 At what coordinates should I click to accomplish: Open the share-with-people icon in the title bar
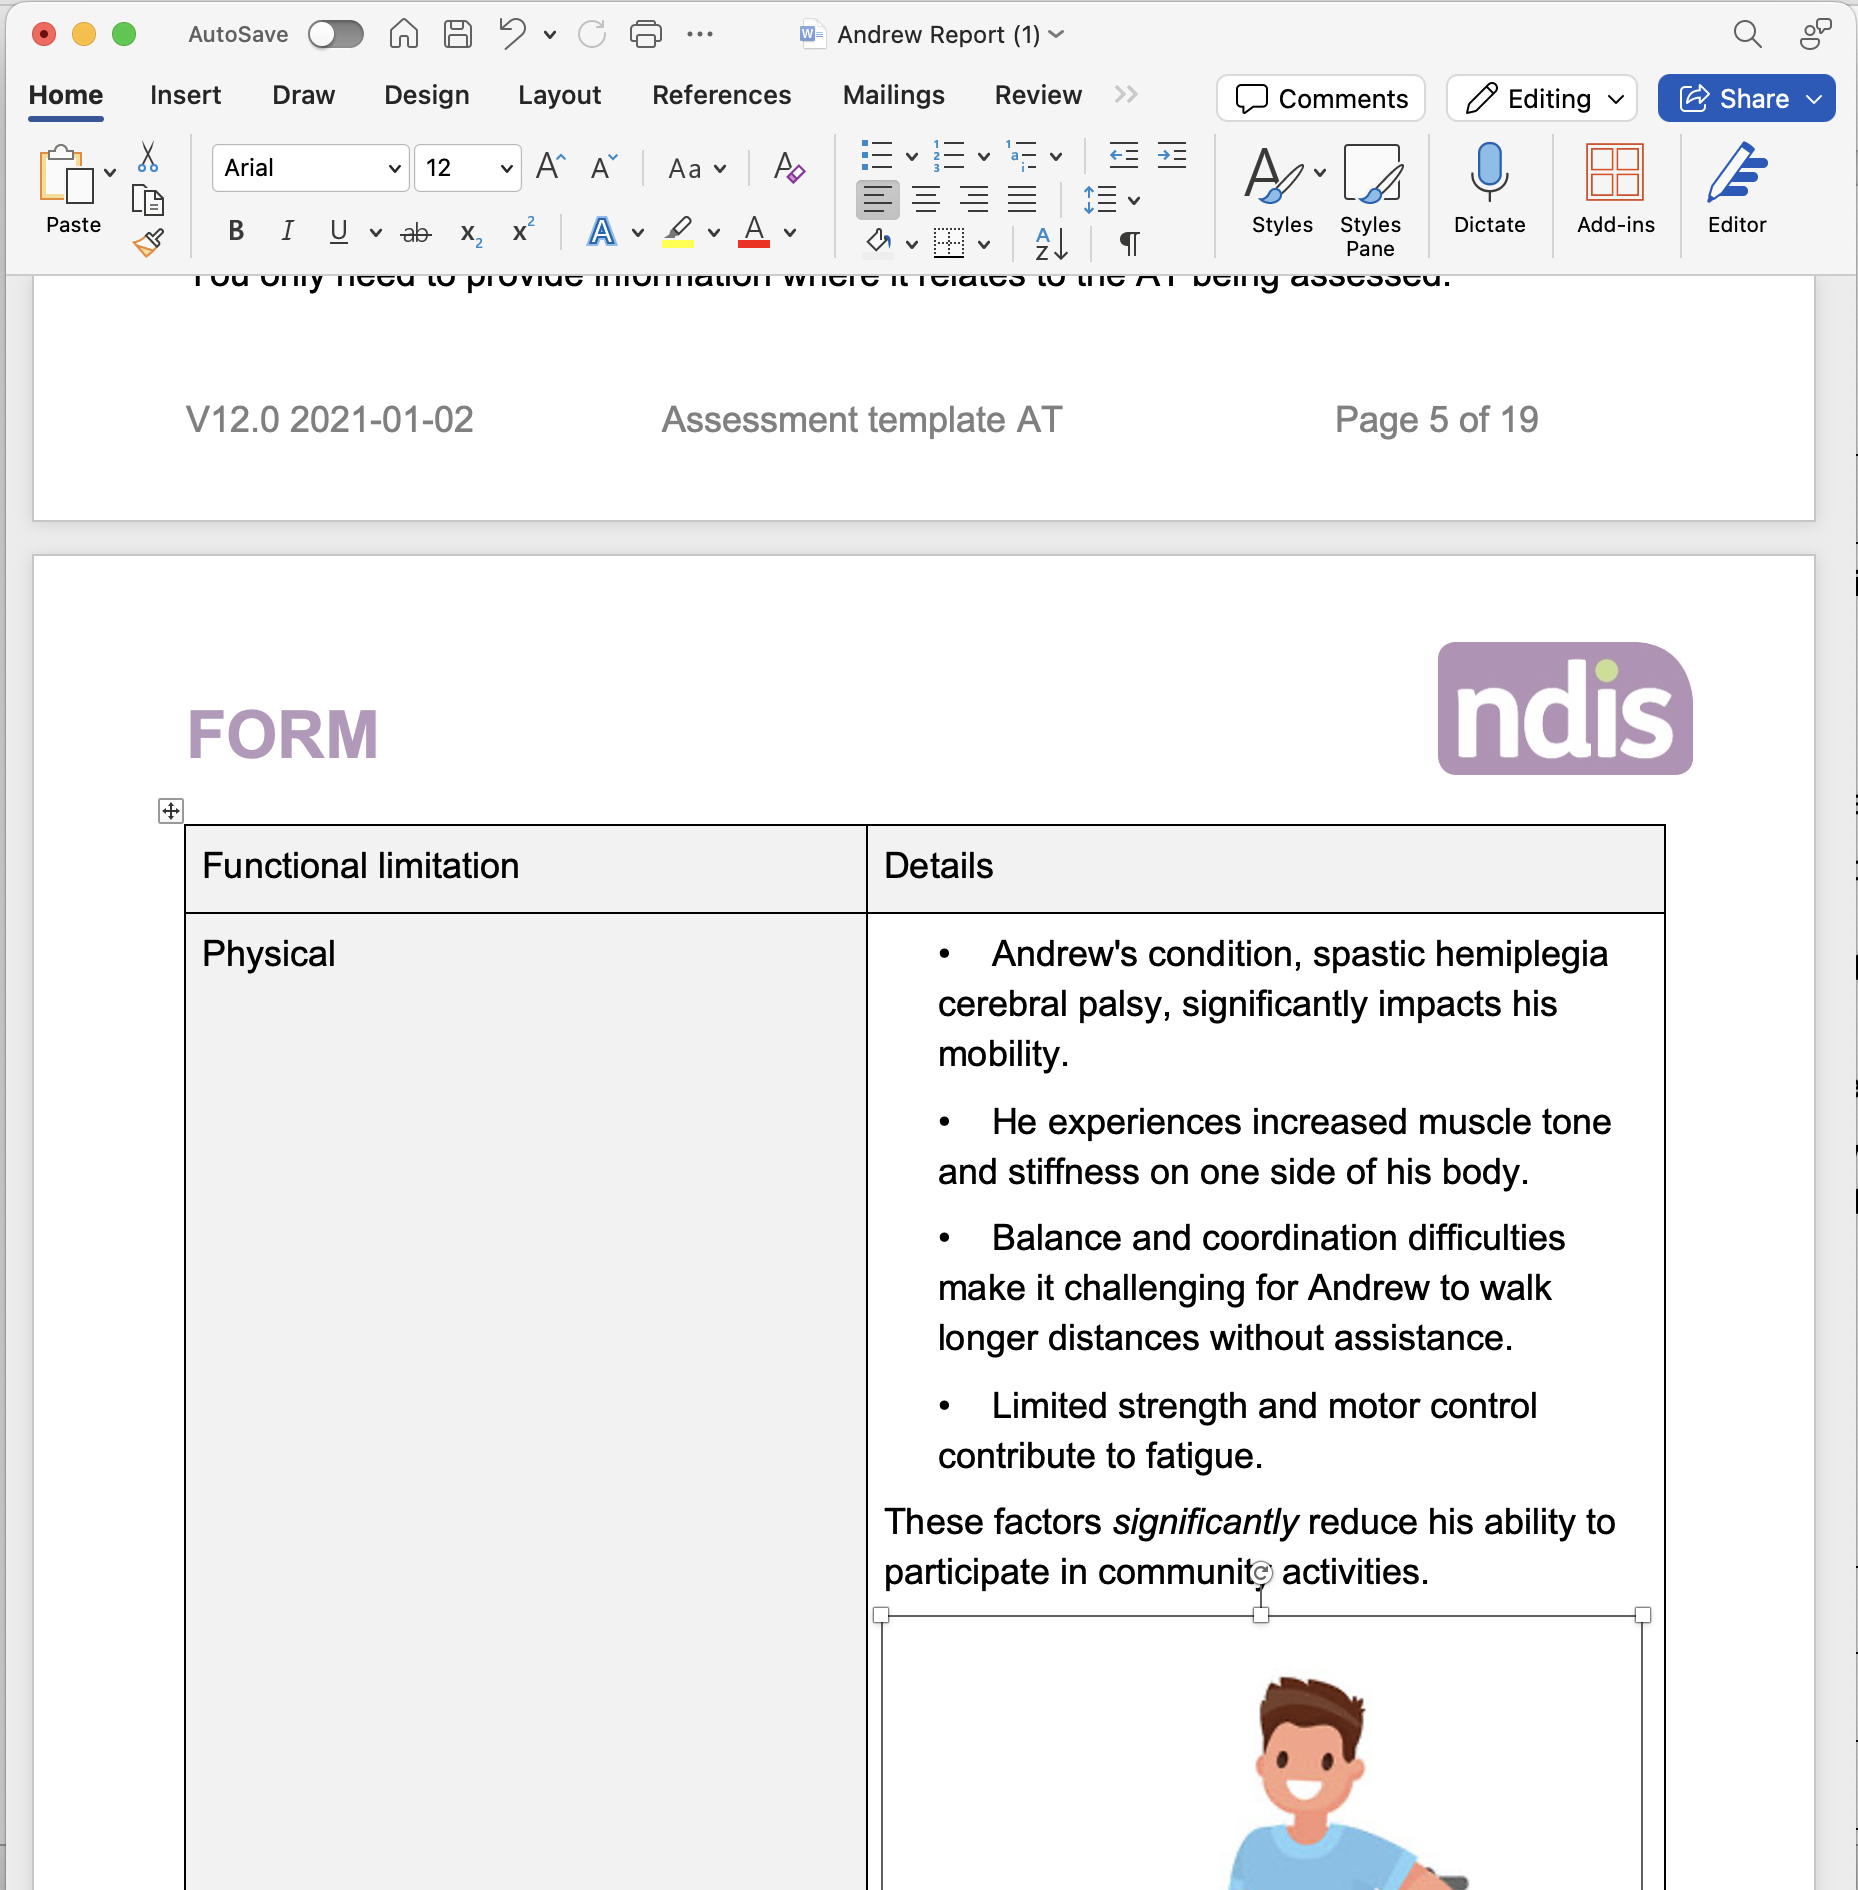(1814, 34)
